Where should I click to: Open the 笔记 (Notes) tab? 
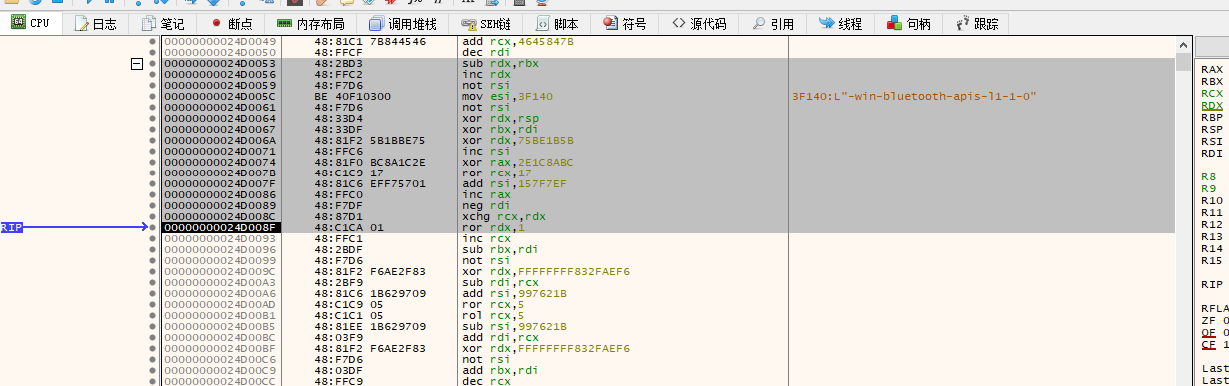coord(162,23)
